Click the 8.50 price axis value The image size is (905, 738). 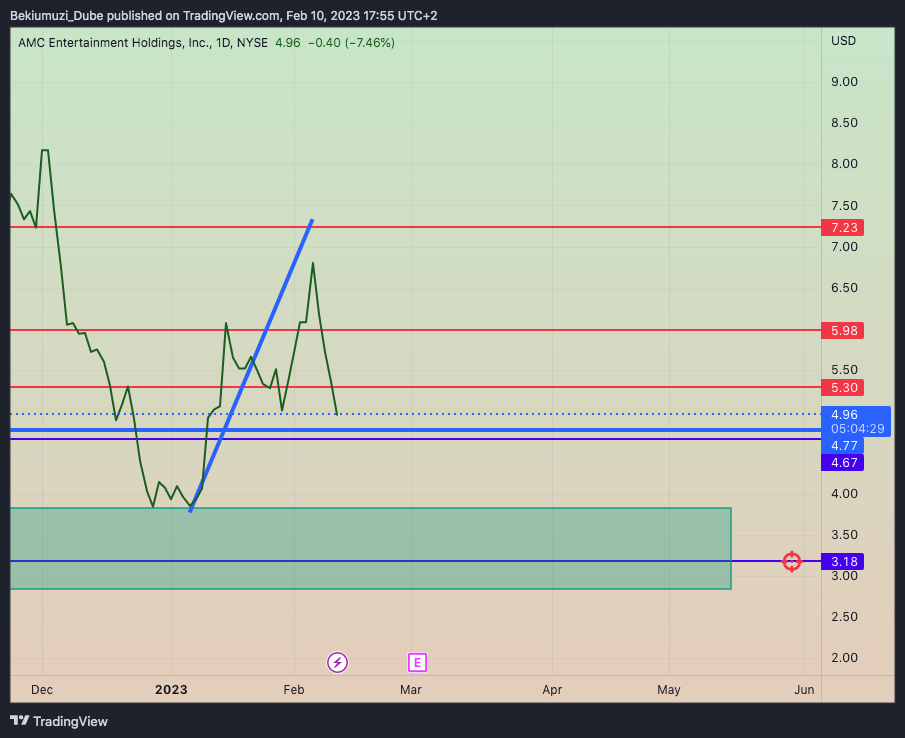pos(844,123)
